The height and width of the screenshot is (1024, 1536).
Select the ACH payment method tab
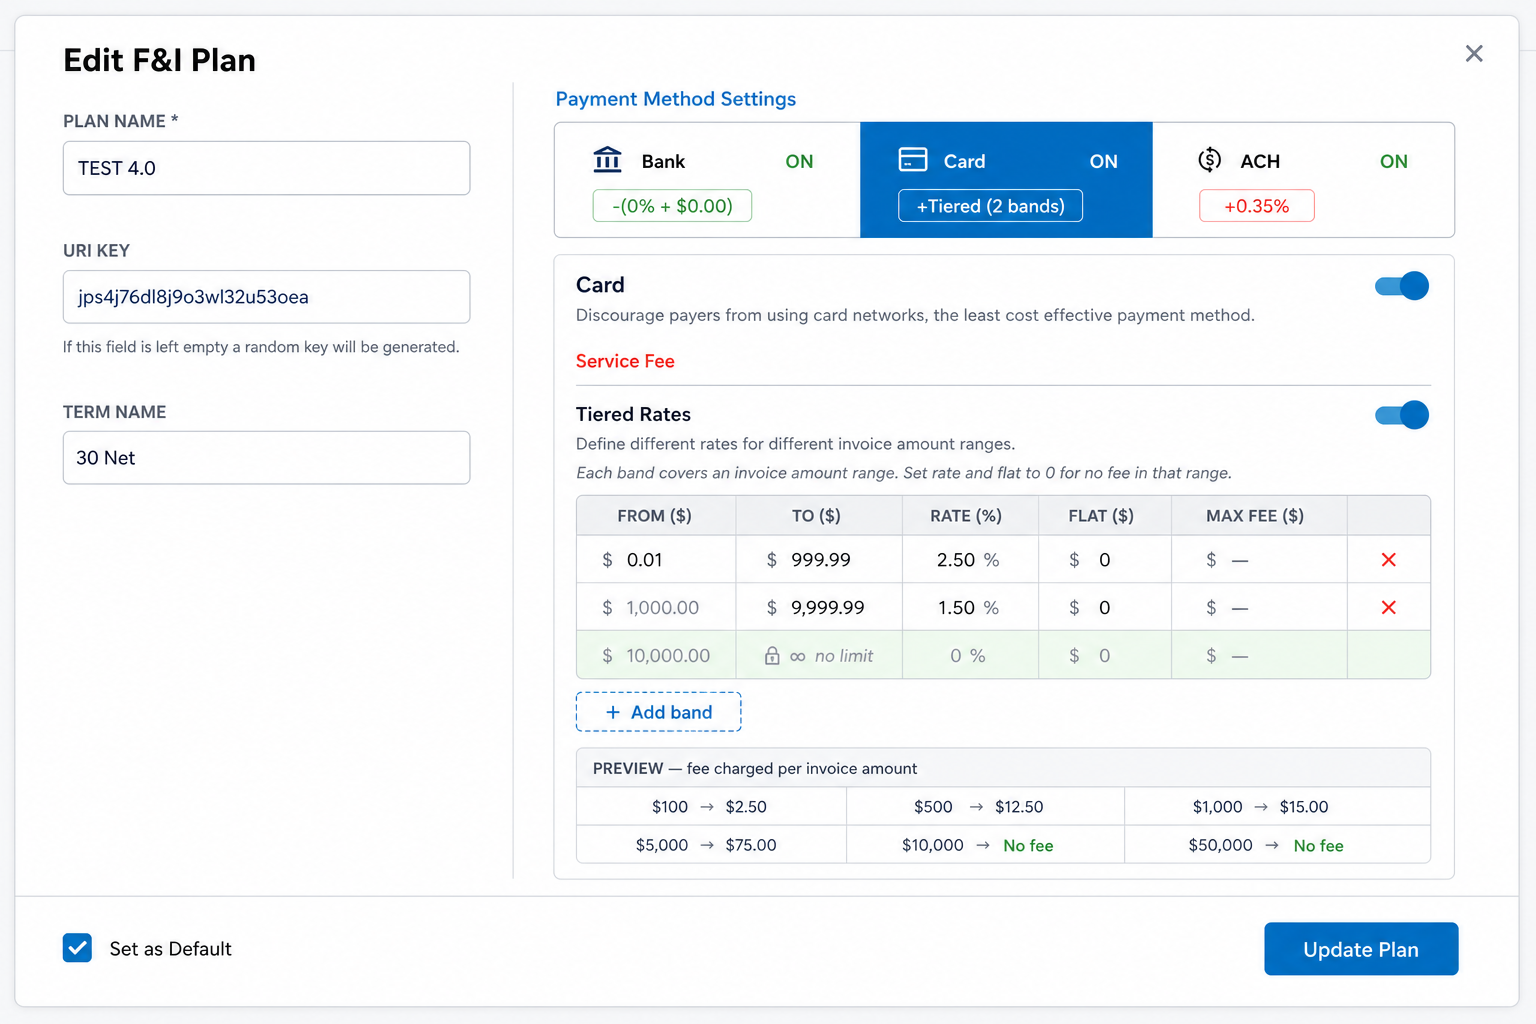[x=1303, y=180]
